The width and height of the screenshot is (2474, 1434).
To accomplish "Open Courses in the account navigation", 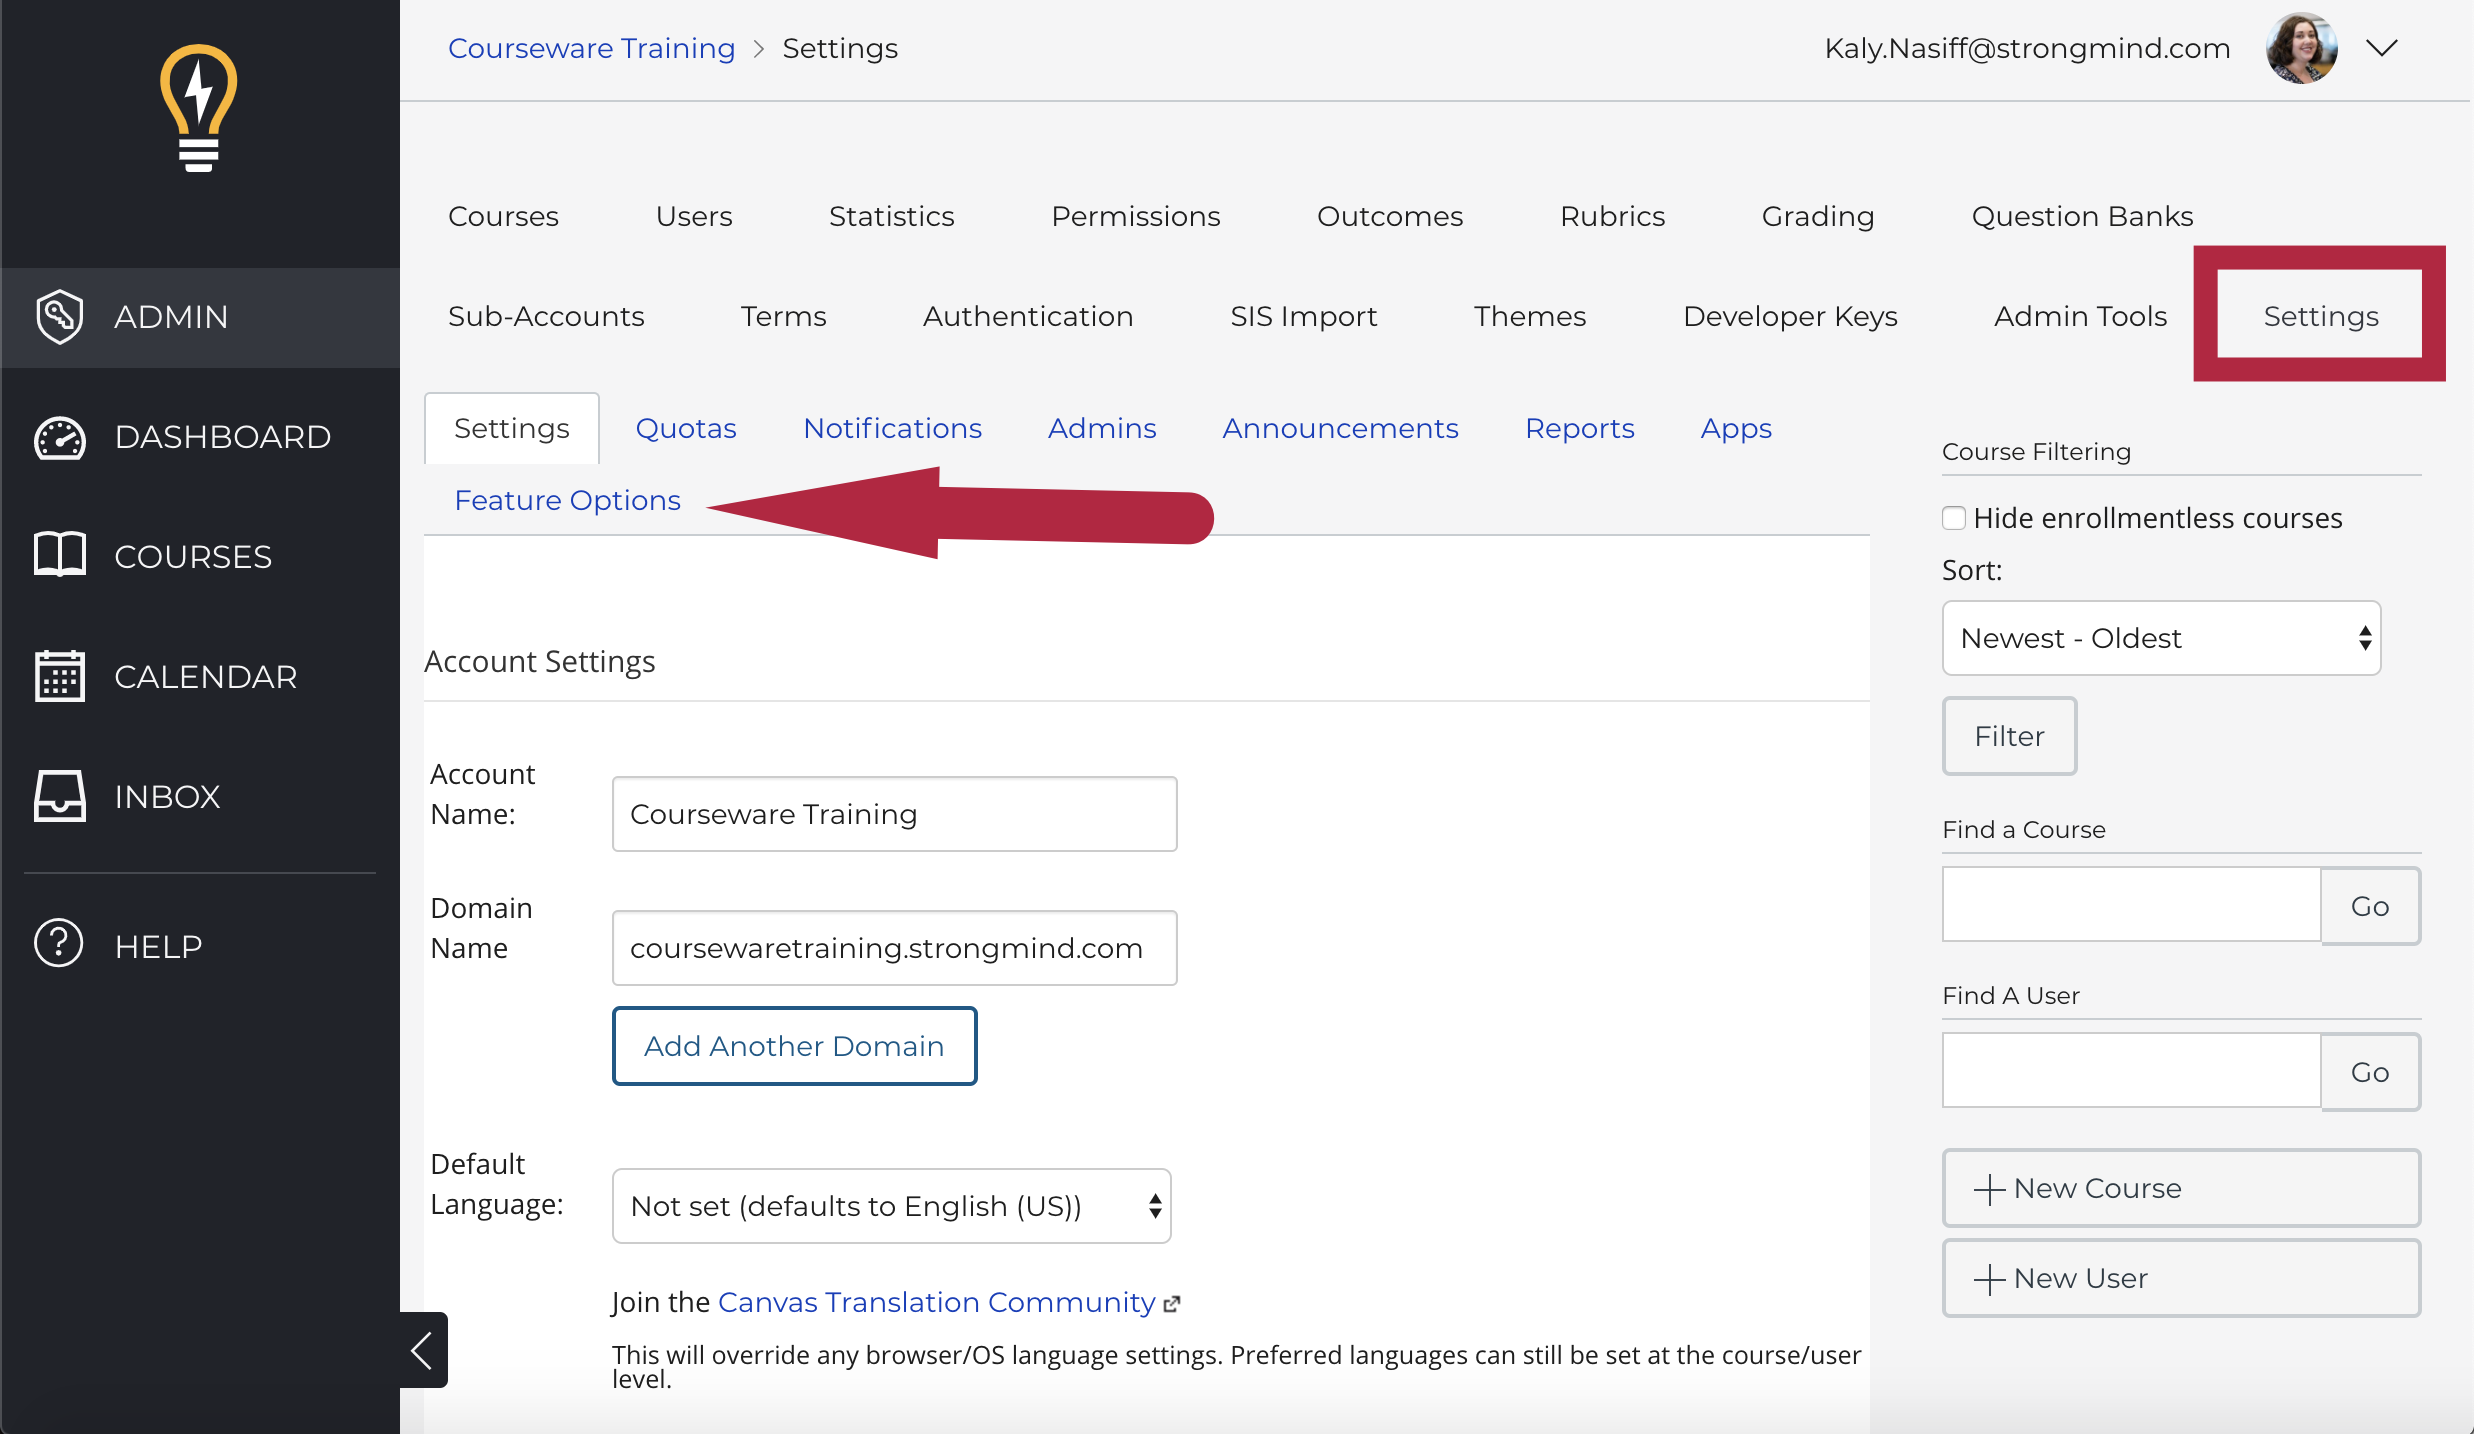I will point(503,216).
